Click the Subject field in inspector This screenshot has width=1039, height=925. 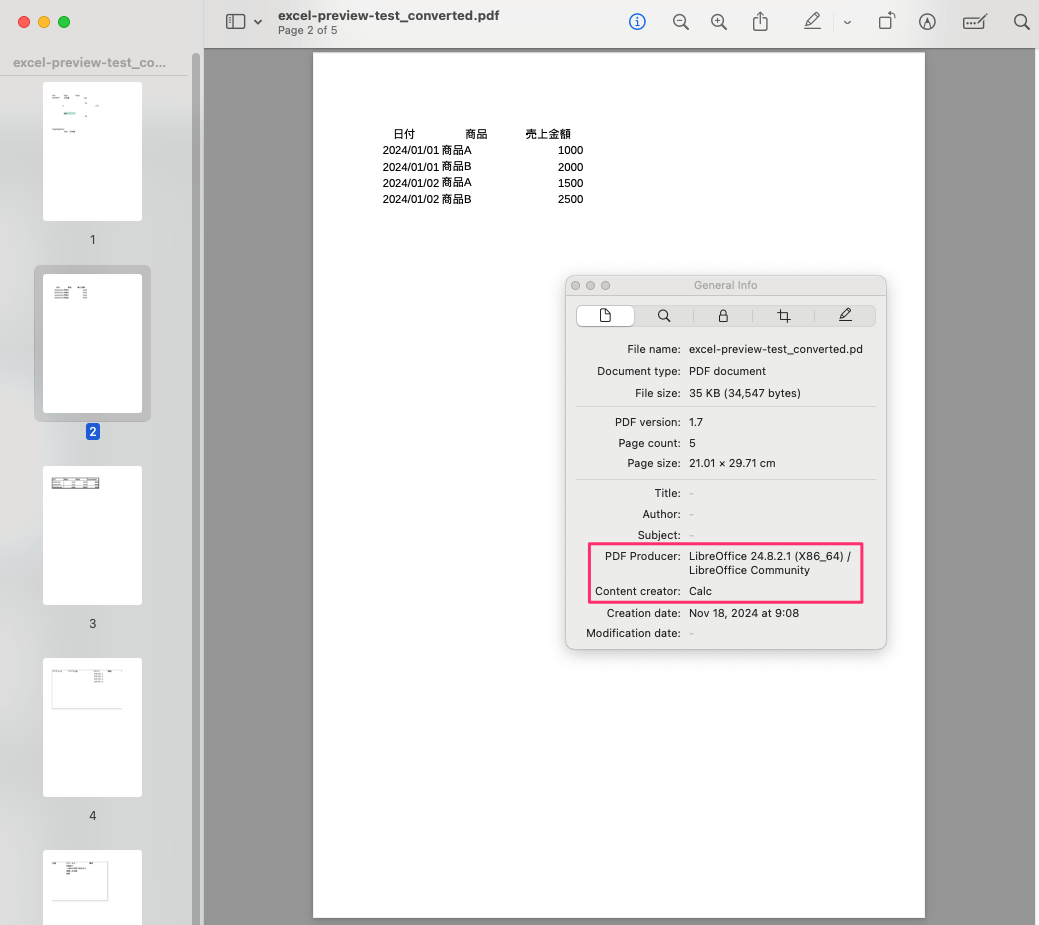[691, 535]
